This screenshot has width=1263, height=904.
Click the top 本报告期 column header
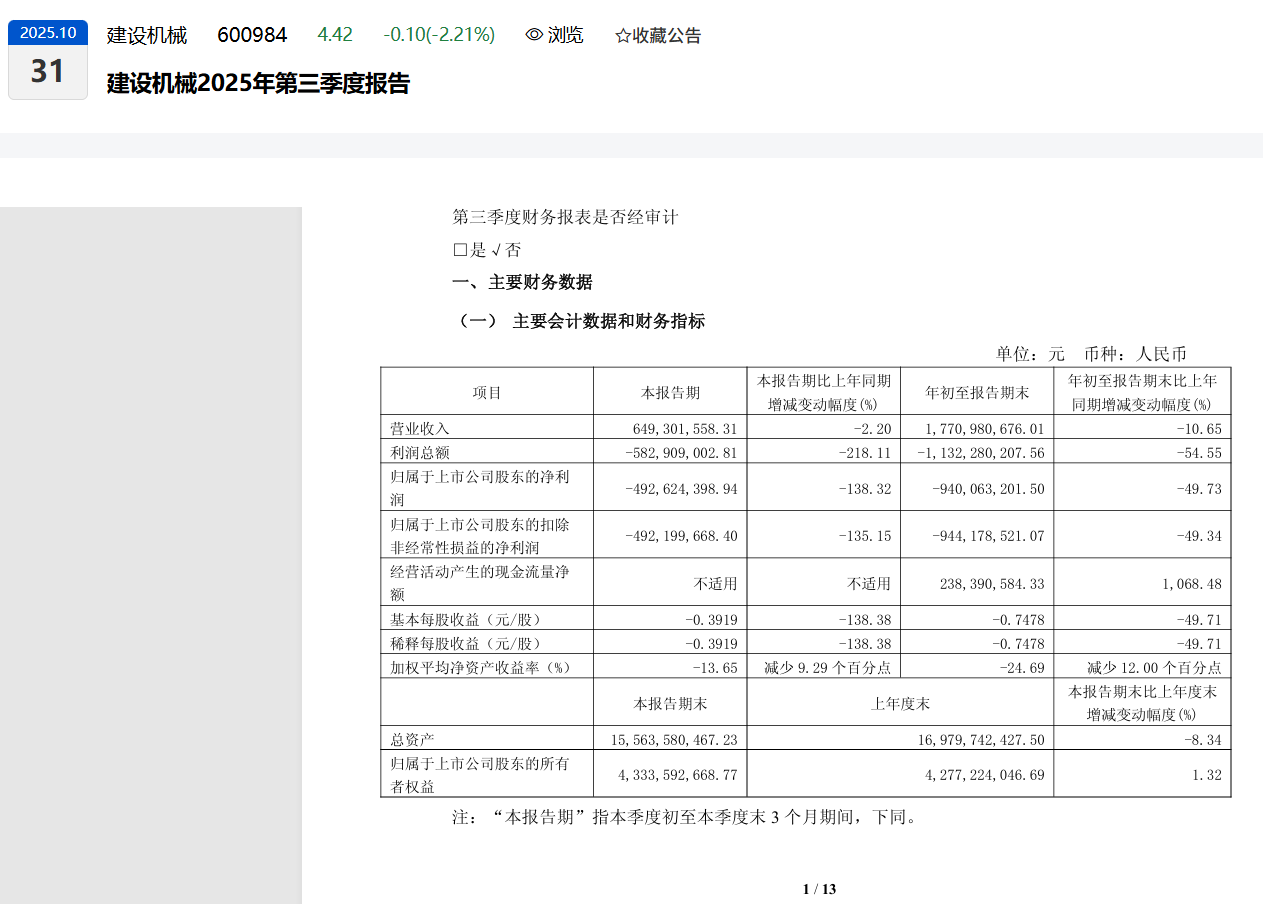pyautogui.click(x=670, y=392)
